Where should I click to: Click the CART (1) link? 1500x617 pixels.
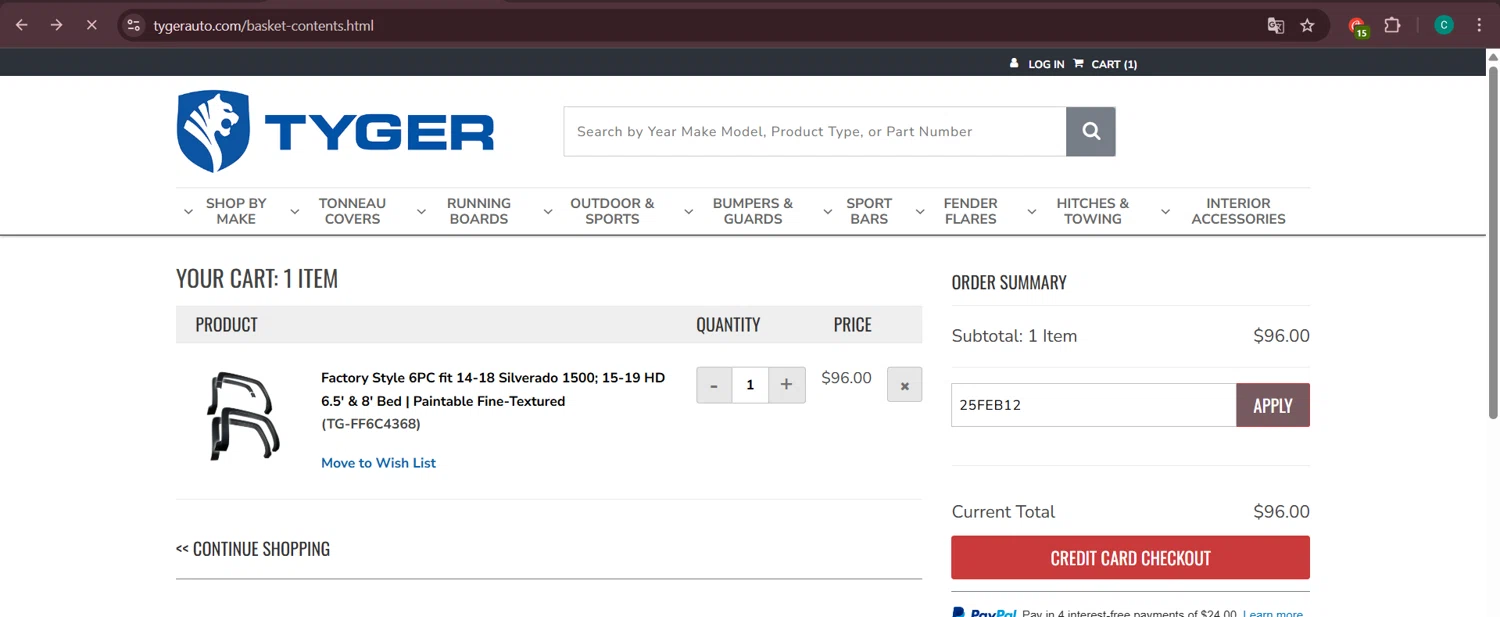(x=1114, y=64)
